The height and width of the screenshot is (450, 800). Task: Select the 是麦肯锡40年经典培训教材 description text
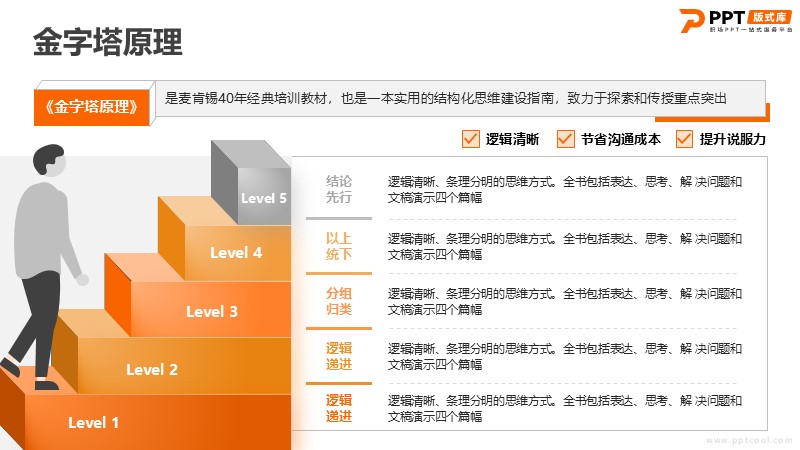(x=445, y=98)
